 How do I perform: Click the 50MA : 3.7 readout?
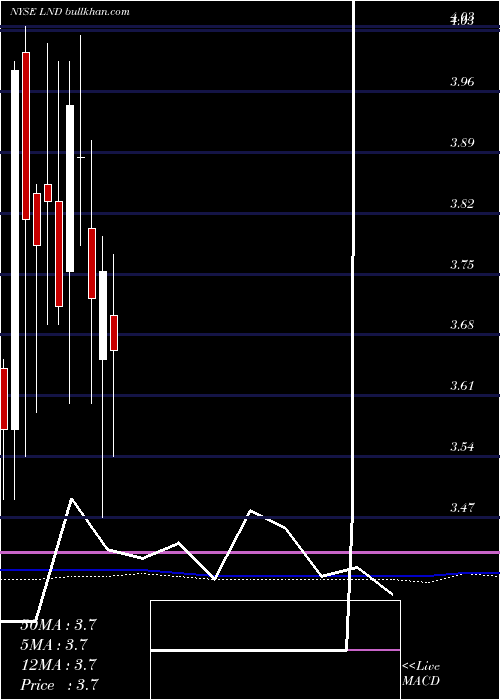[x=58, y=625]
